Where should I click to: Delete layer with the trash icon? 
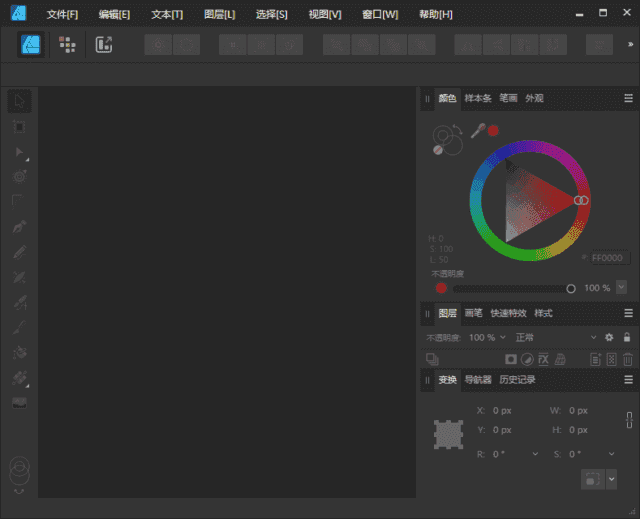628,359
